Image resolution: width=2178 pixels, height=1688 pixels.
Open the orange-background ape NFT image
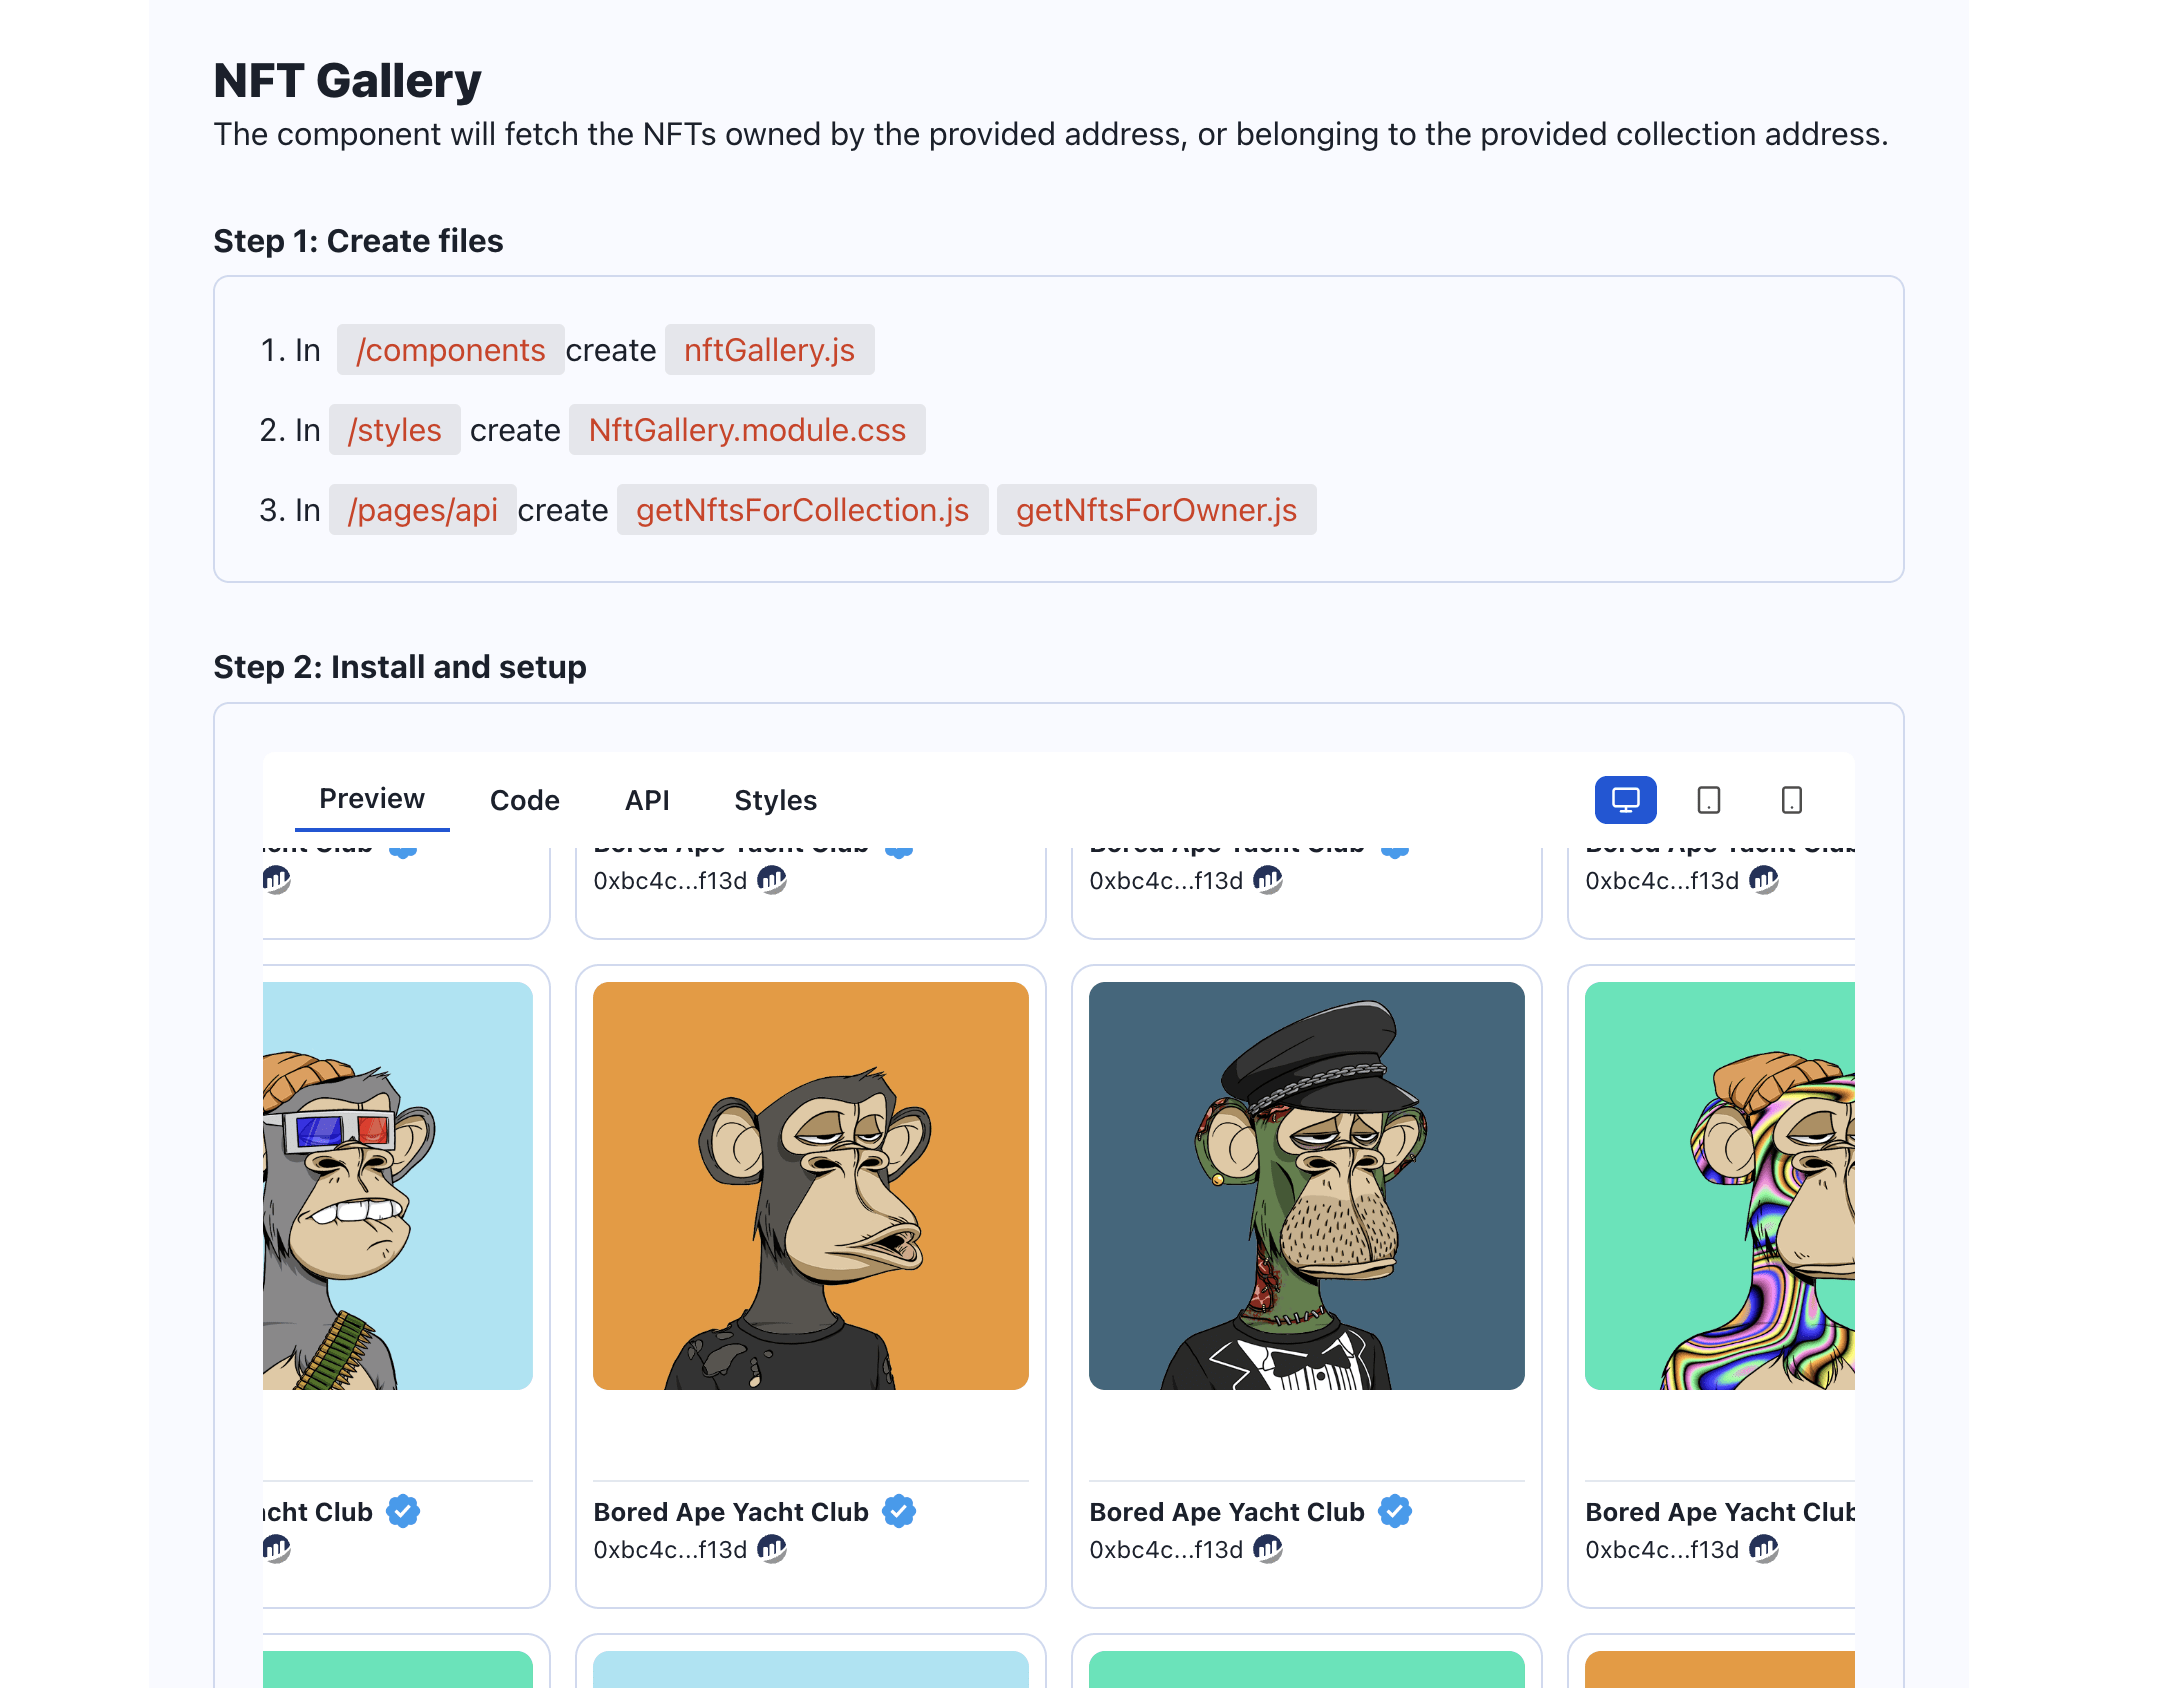point(811,1186)
